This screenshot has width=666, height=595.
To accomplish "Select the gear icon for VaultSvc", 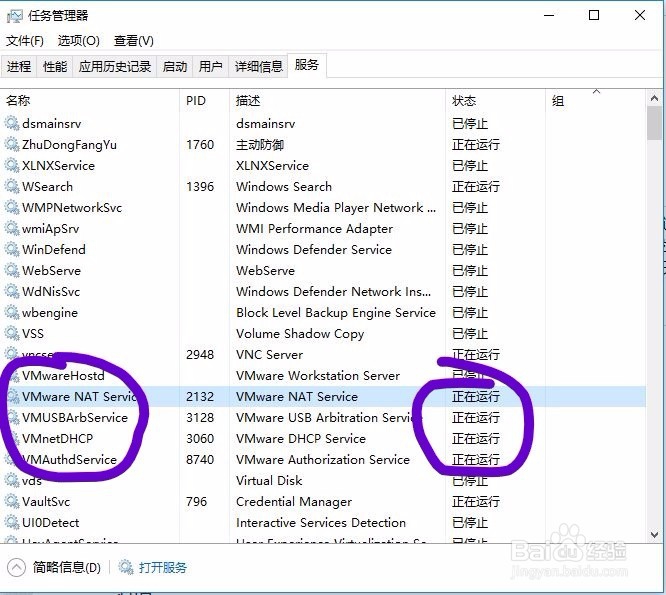I will coord(12,502).
